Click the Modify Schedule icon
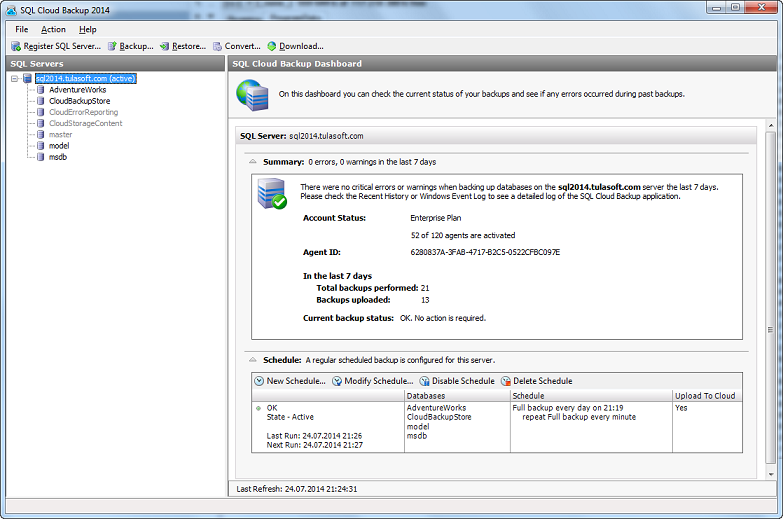This screenshot has width=783, height=519. (337, 381)
